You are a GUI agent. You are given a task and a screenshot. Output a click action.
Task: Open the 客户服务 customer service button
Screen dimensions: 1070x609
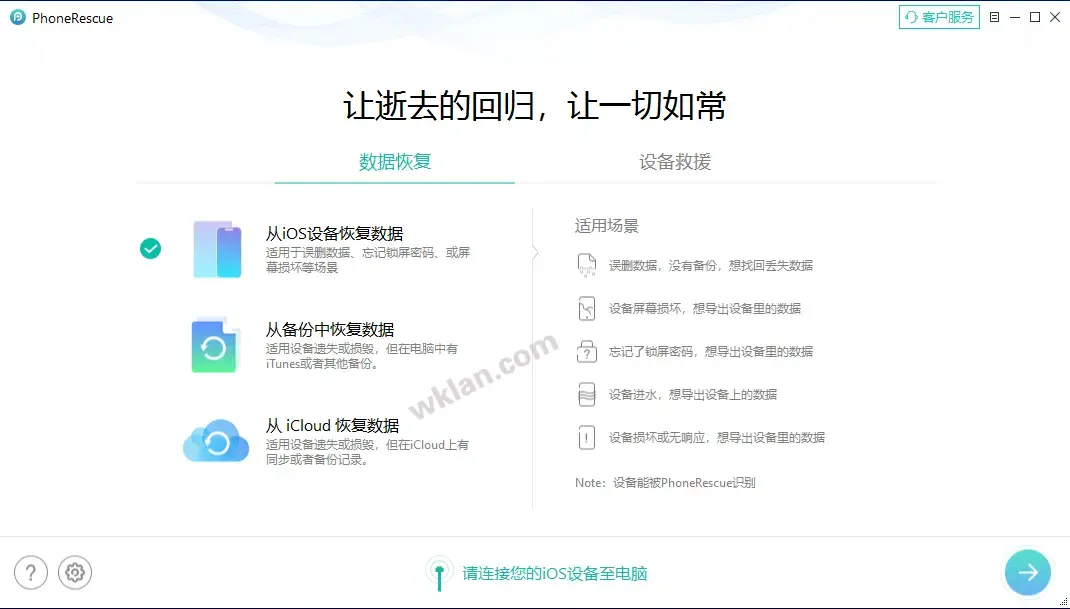tap(939, 17)
